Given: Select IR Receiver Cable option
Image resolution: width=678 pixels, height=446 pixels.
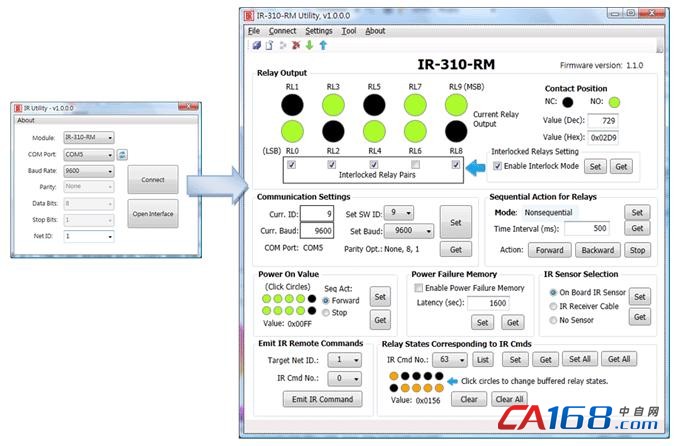Looking at the screenshot, I should [553, 306].
